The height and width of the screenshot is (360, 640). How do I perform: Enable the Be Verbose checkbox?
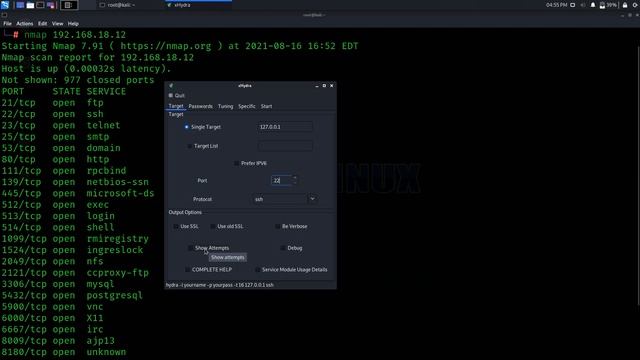pyautogui.click(x=278, y=226)
